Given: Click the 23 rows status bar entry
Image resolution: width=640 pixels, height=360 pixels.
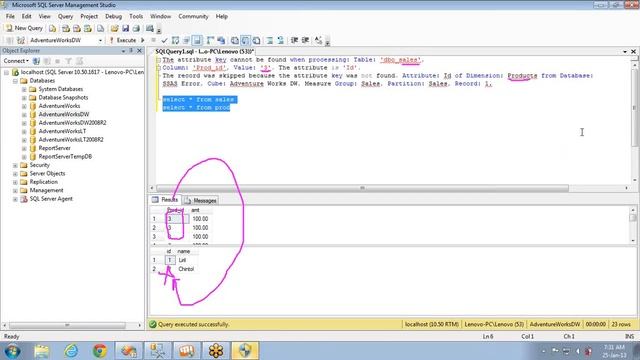Looking at the screenshot, I should pyautogui.click(x=621, y=324).
